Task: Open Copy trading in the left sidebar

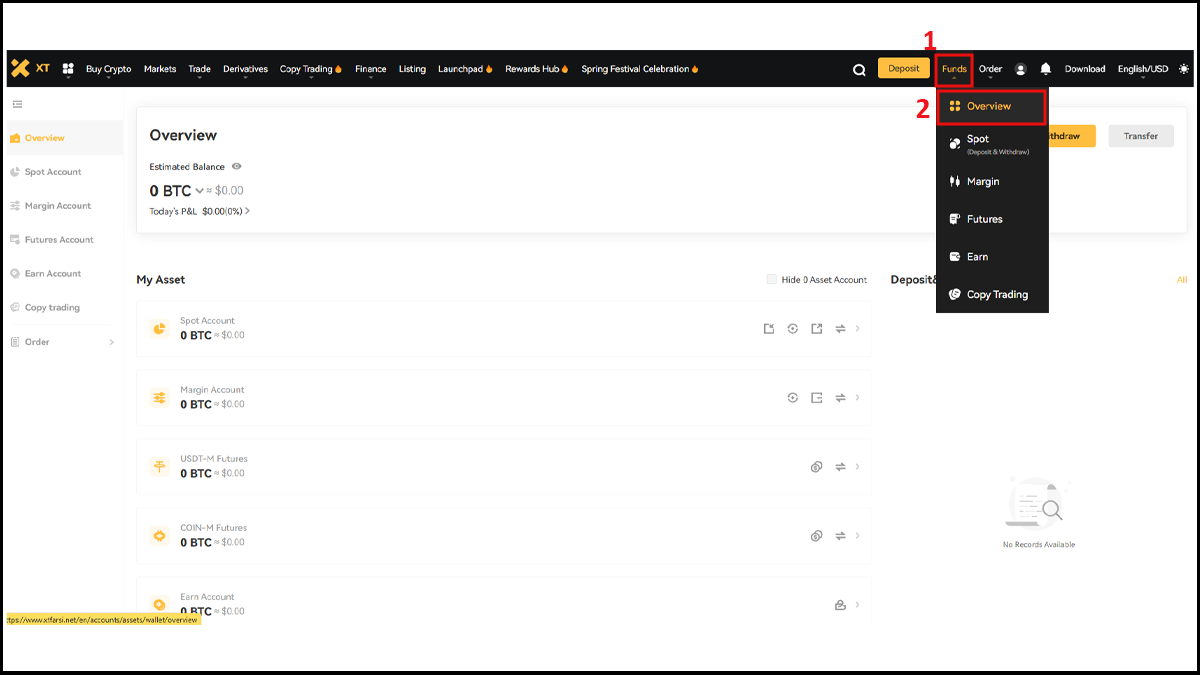Action: pyautogui.click(x=64, y=308)
